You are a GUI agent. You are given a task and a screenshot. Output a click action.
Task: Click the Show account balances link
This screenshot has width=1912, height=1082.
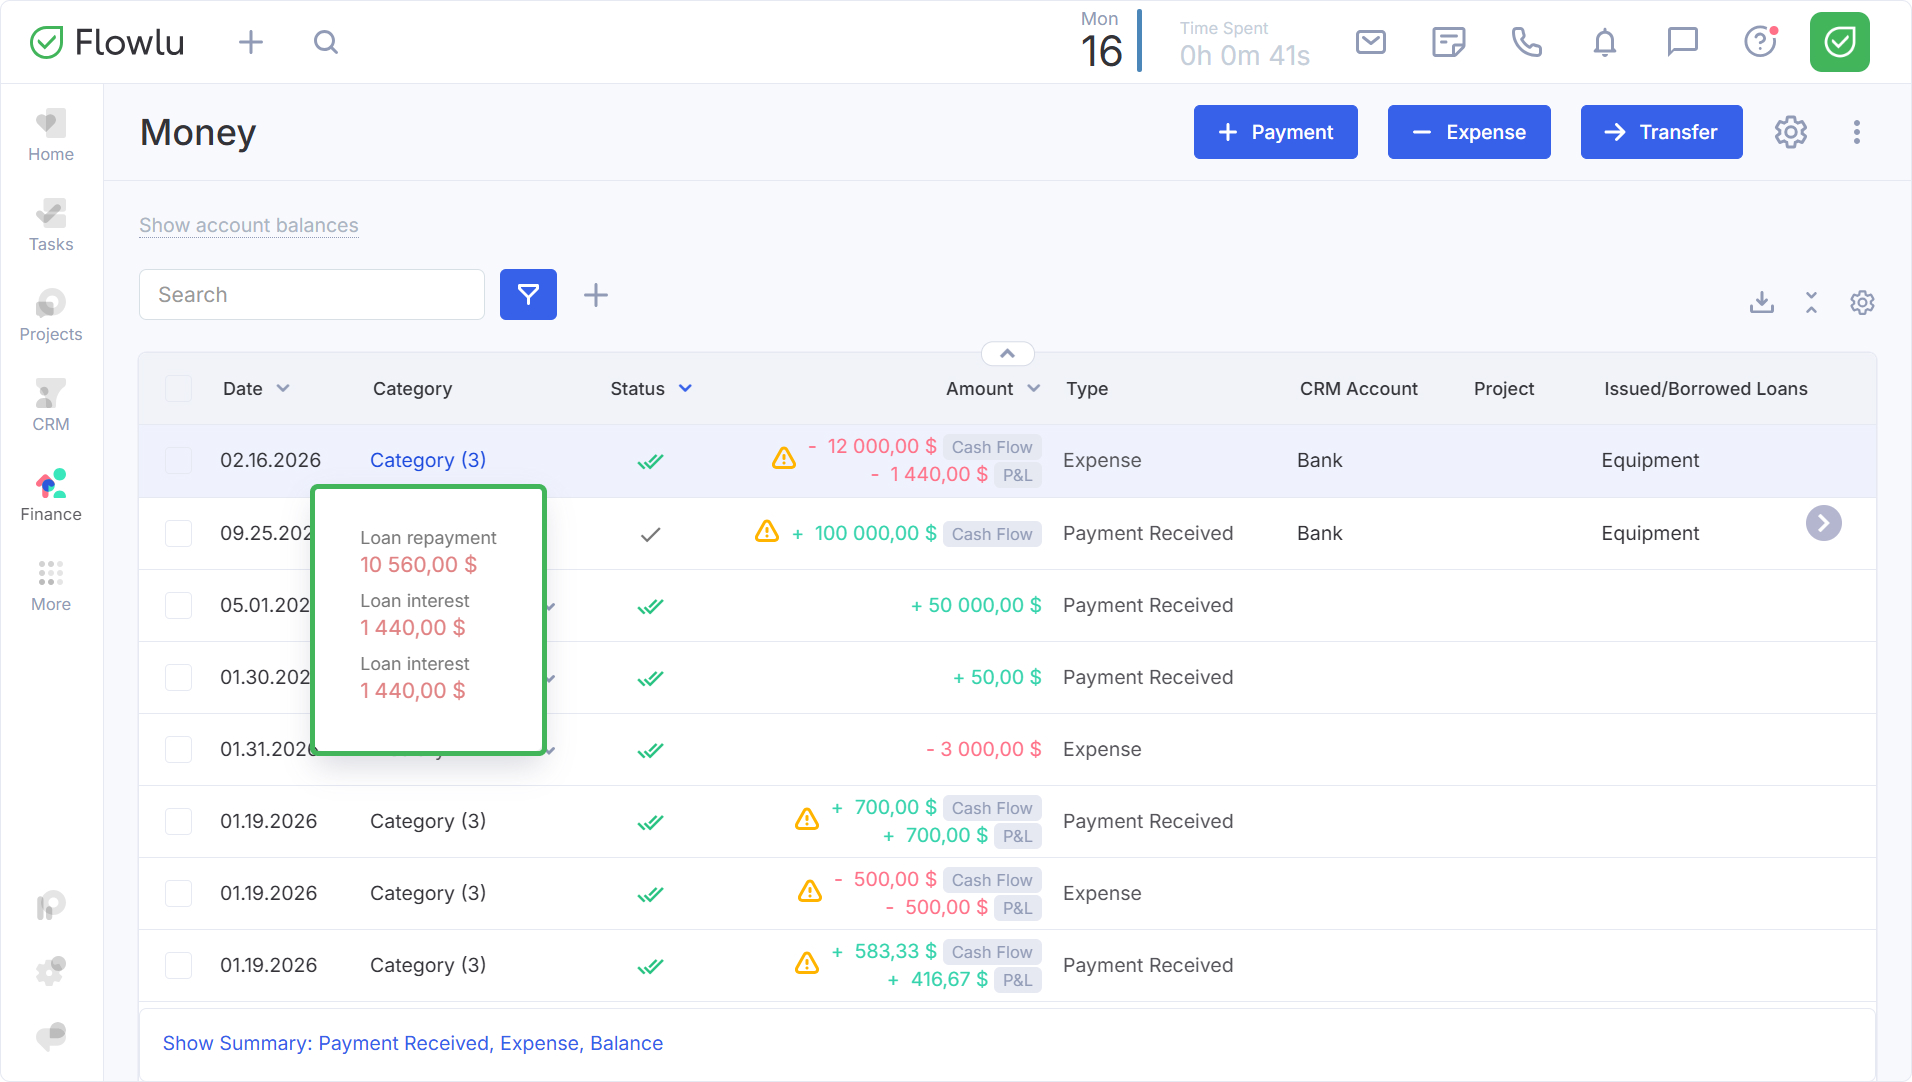point(248,226)
